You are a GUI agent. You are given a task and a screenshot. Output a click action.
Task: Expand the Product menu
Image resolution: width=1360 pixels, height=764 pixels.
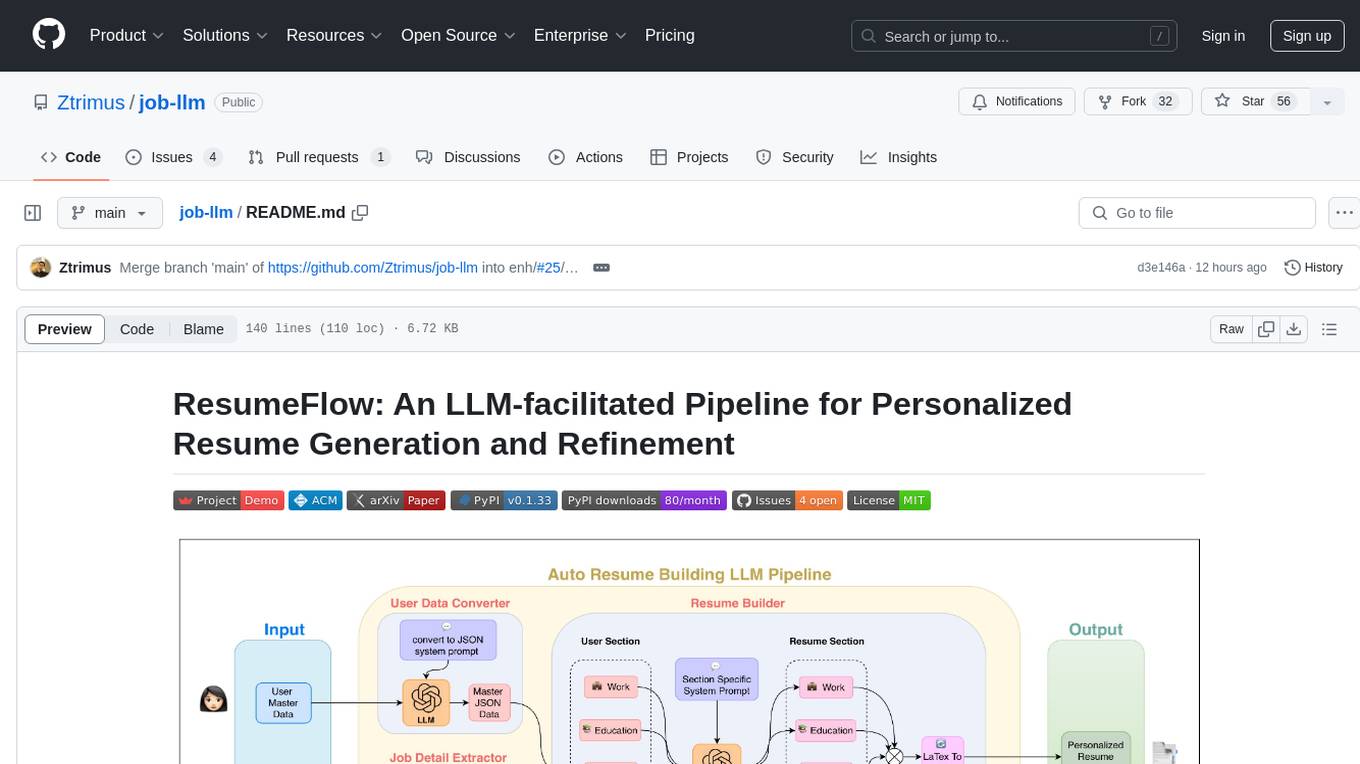tap(127, 35)
